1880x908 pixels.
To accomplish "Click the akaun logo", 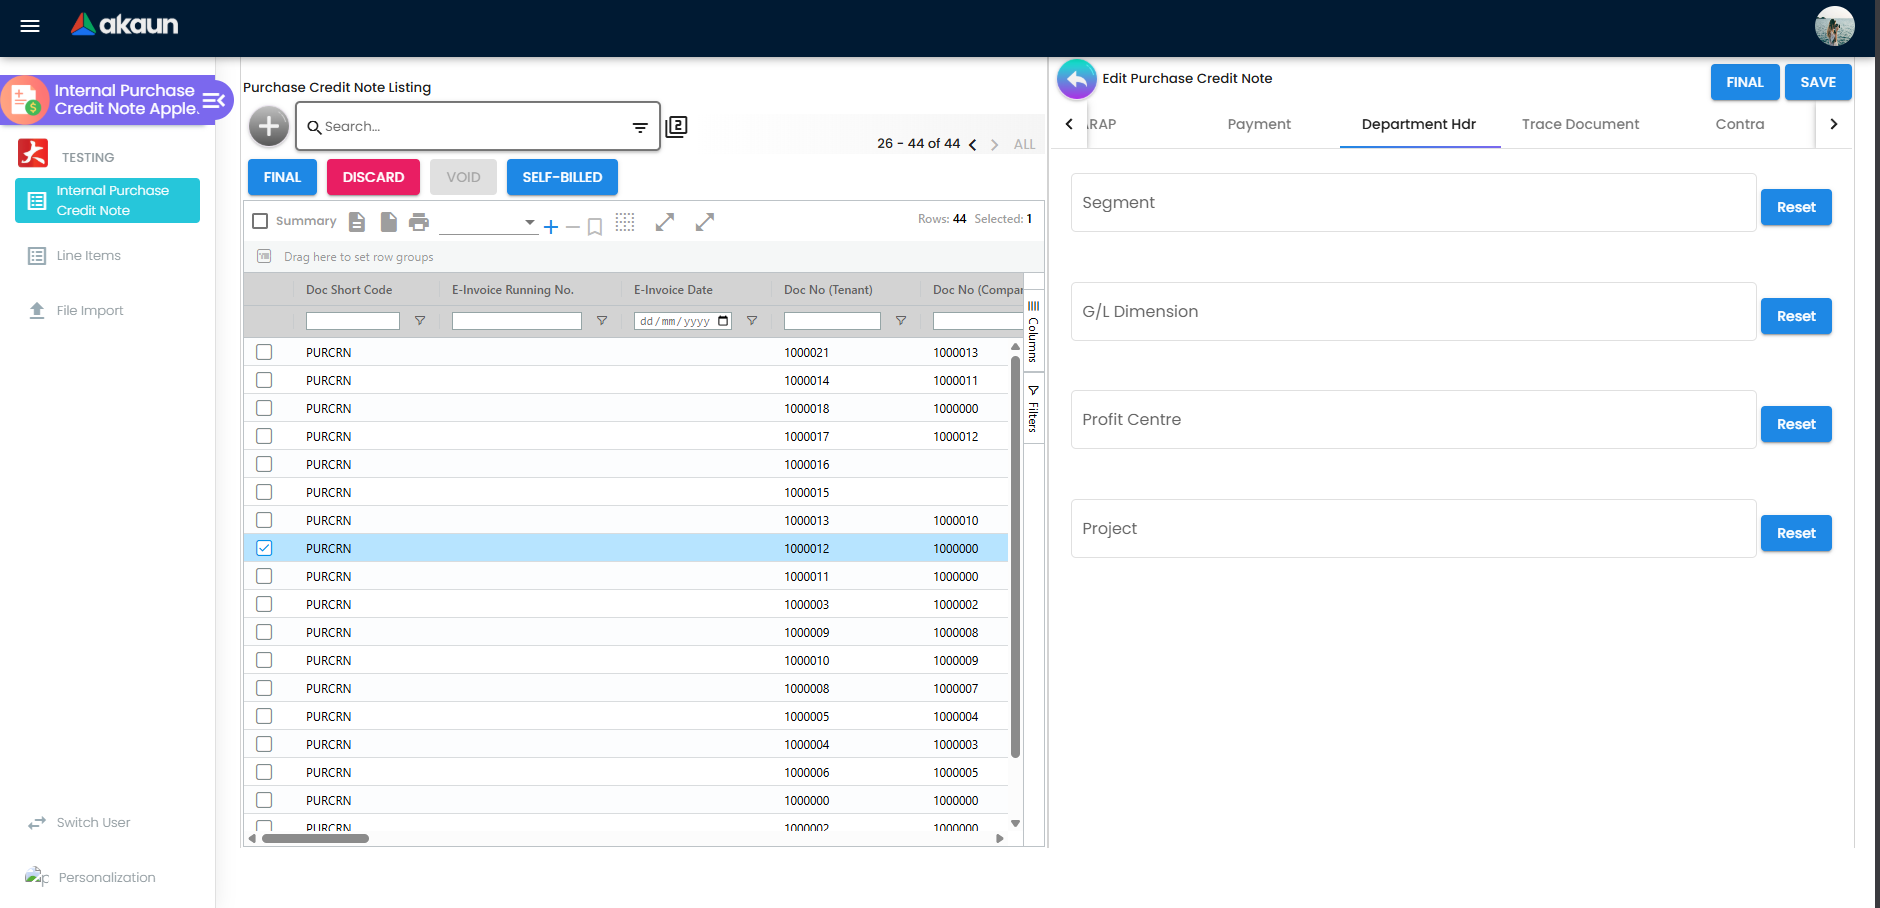I will pyautogui.click(x=124, y=24).
